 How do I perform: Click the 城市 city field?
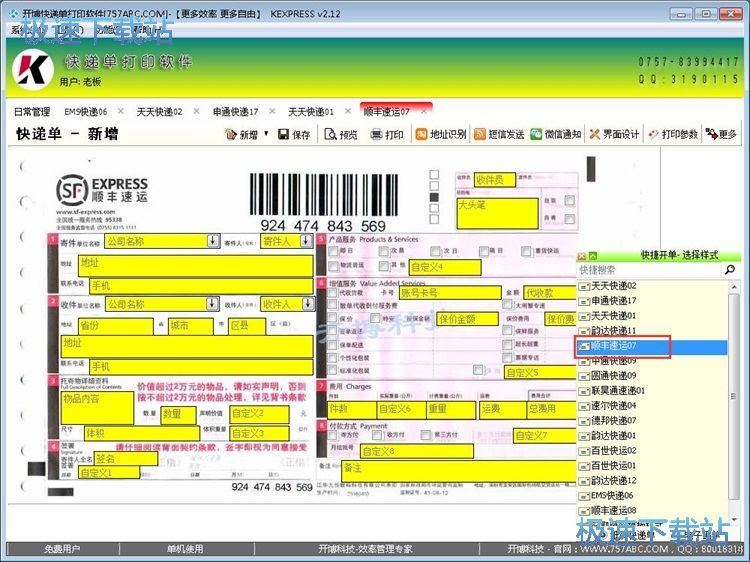[x=191, y=326]
